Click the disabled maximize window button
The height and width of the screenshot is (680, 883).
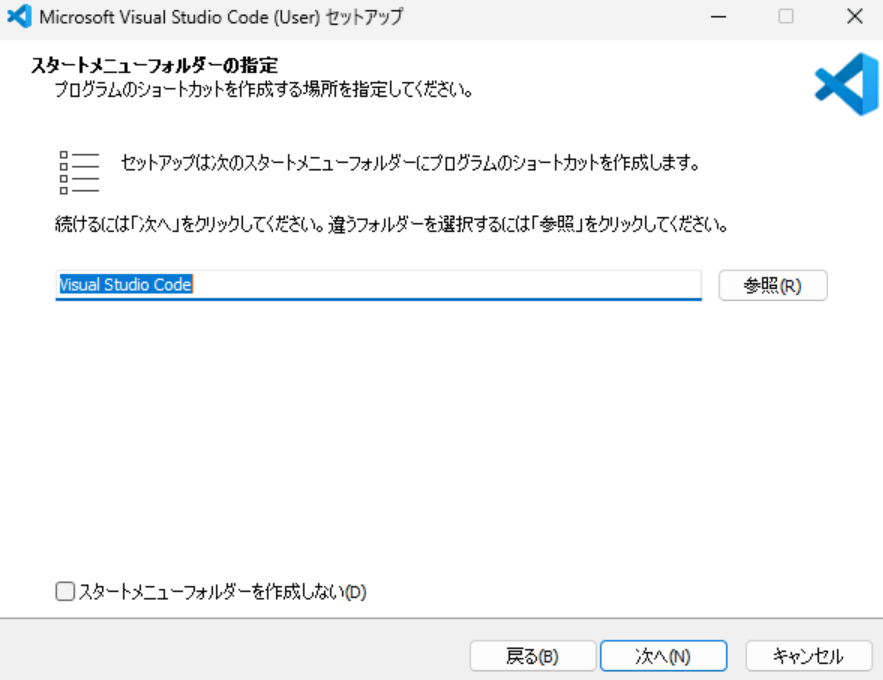point(786,17)
